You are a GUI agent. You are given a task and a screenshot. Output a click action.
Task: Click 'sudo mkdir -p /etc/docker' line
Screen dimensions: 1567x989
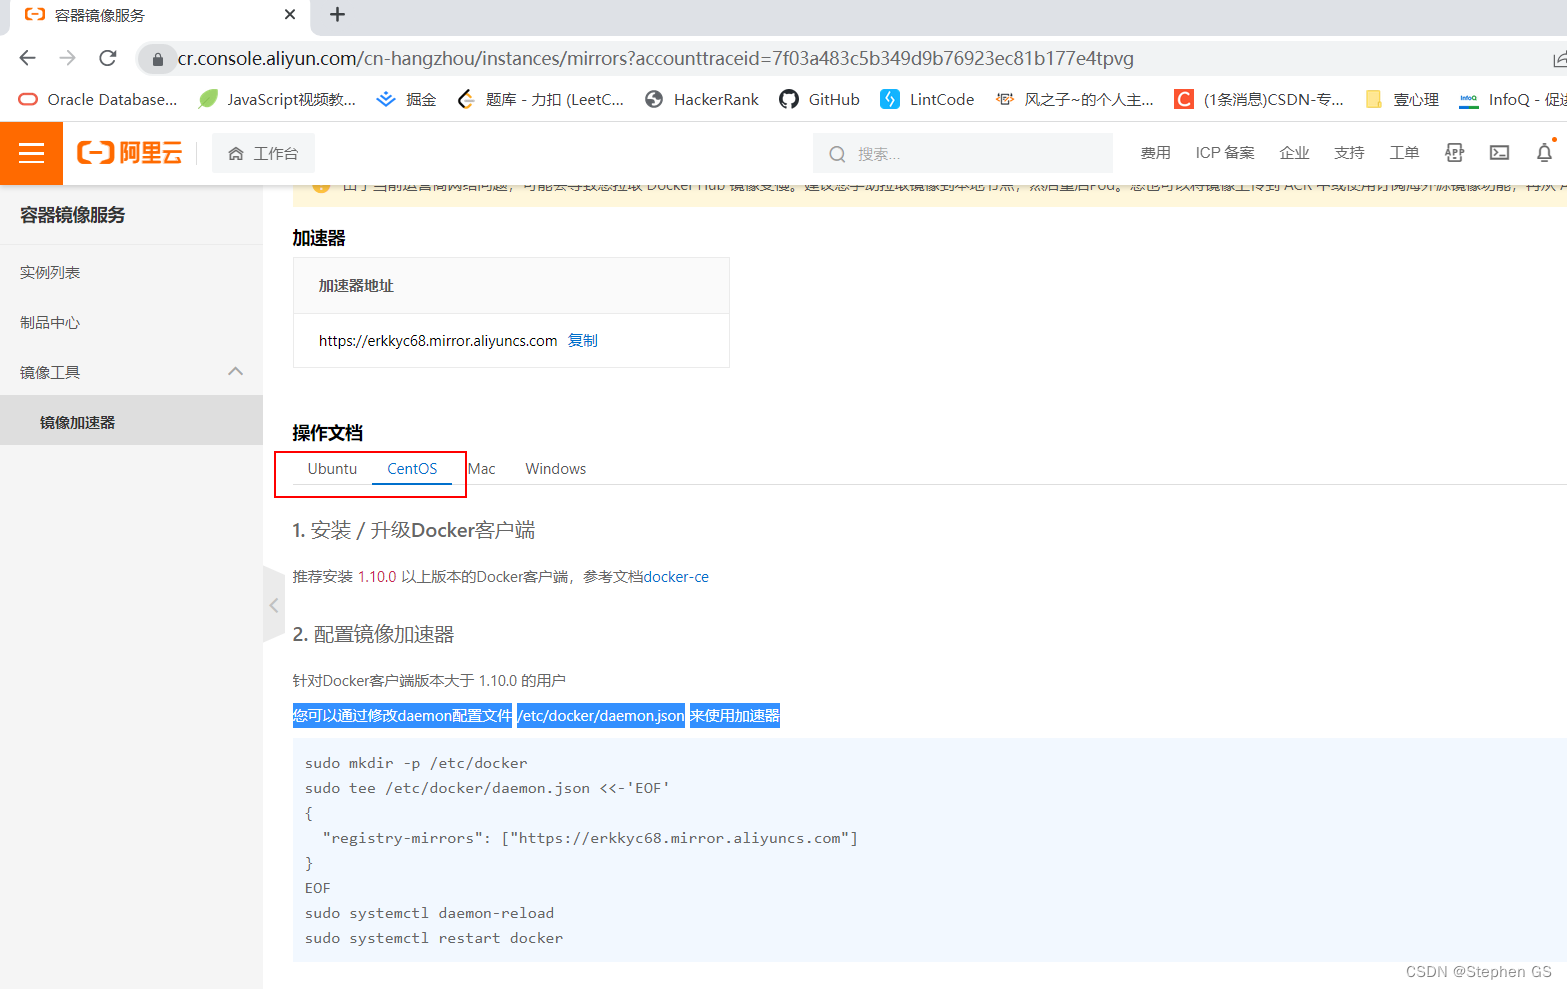[416, 763]
